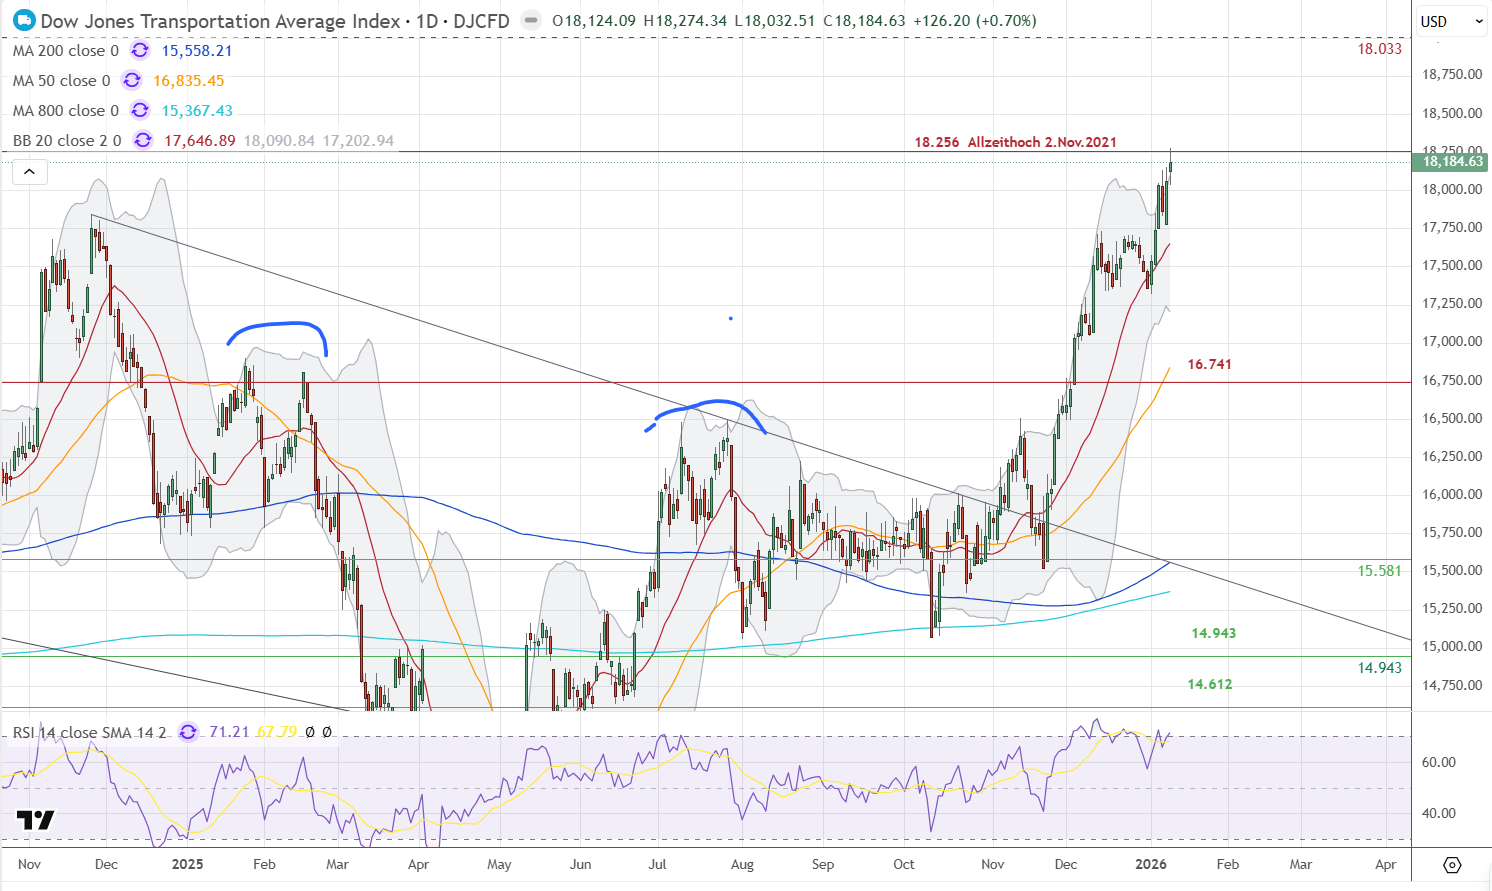This screenshot has height=891, width=1492.
Task: Select the BB 20 close indicator label
Action: (67, 141)
